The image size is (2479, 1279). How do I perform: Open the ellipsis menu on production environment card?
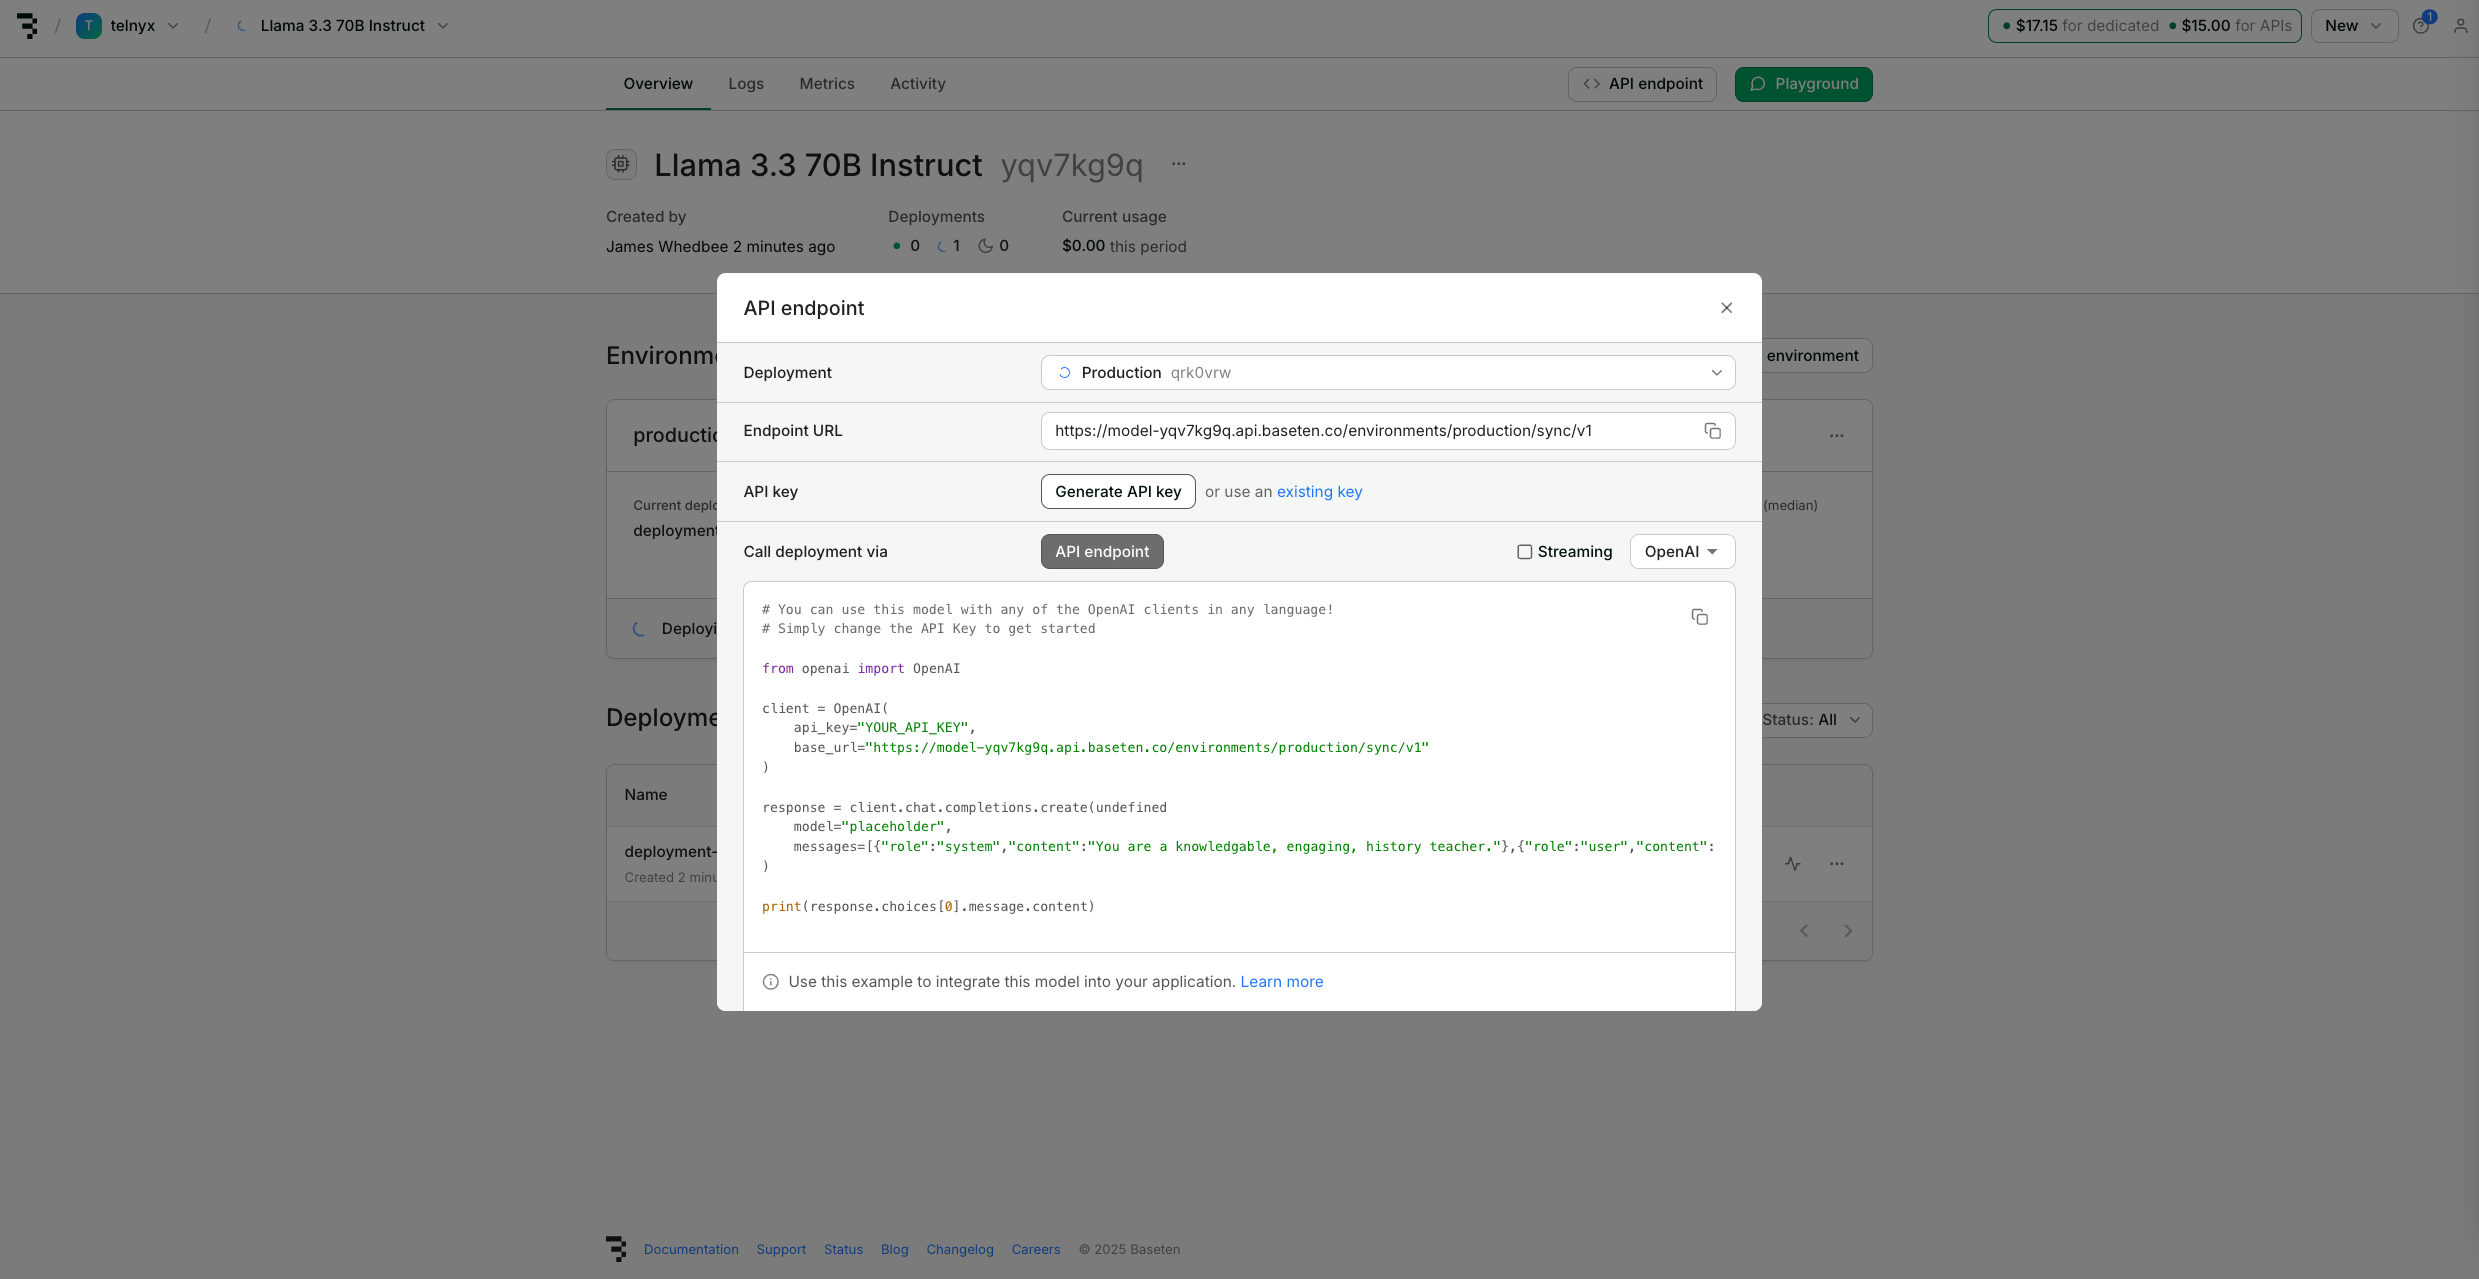pyautogui.click(x=1837, y=435)
